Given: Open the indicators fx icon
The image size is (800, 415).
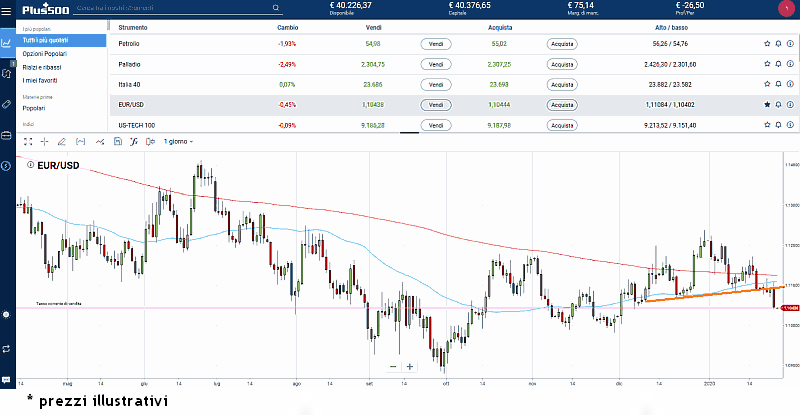Looking at the screenshot, I should pos(134,141).
